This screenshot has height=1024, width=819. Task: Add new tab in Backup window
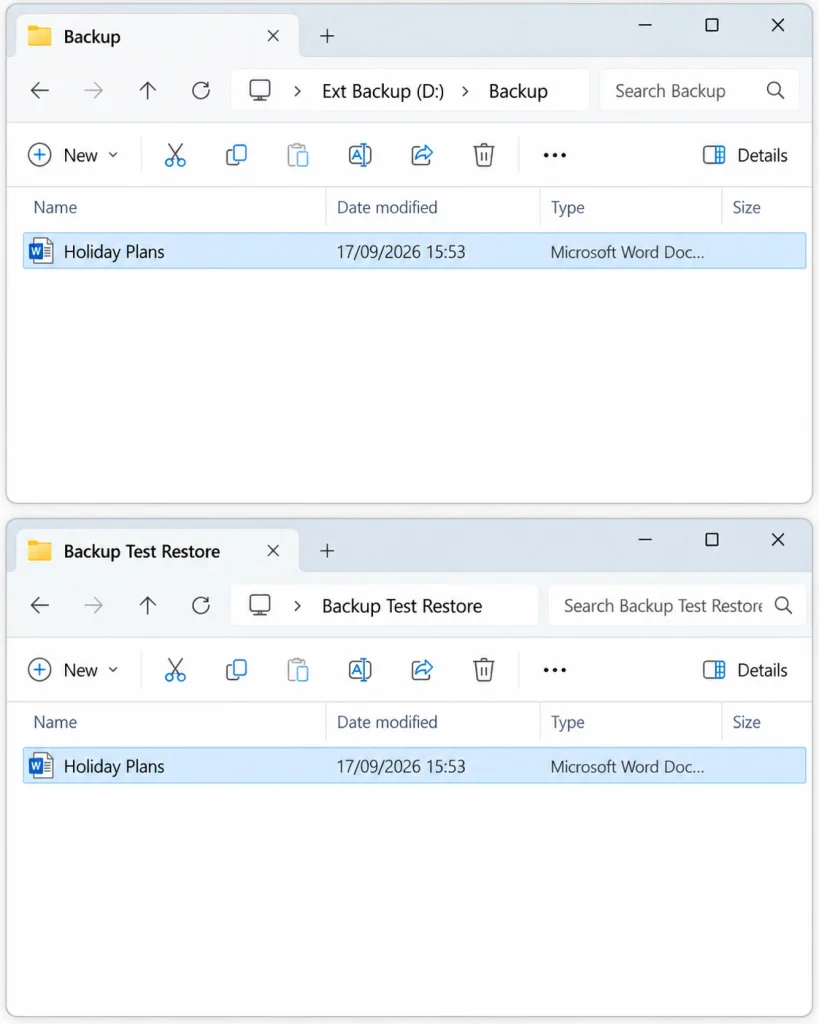click(x=327, y=36)
